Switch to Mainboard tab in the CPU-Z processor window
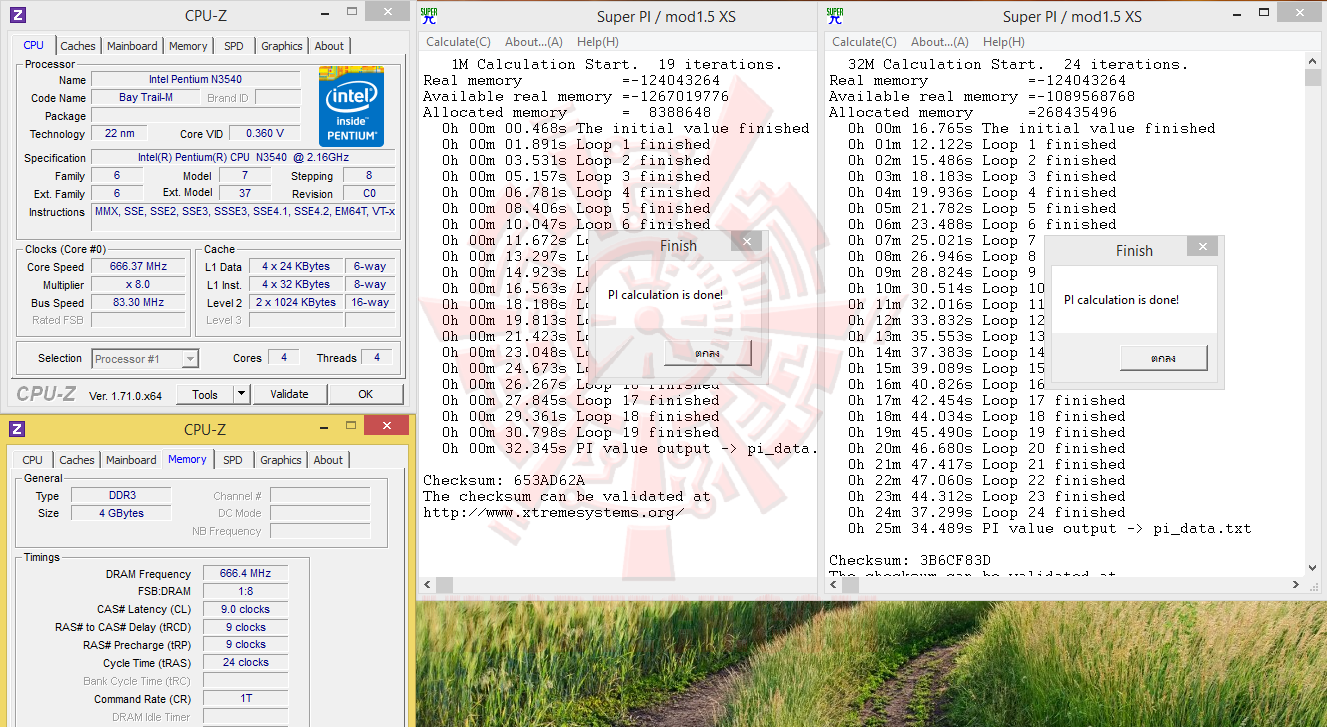Screen dimensions: 1327x727 point(132,46)
